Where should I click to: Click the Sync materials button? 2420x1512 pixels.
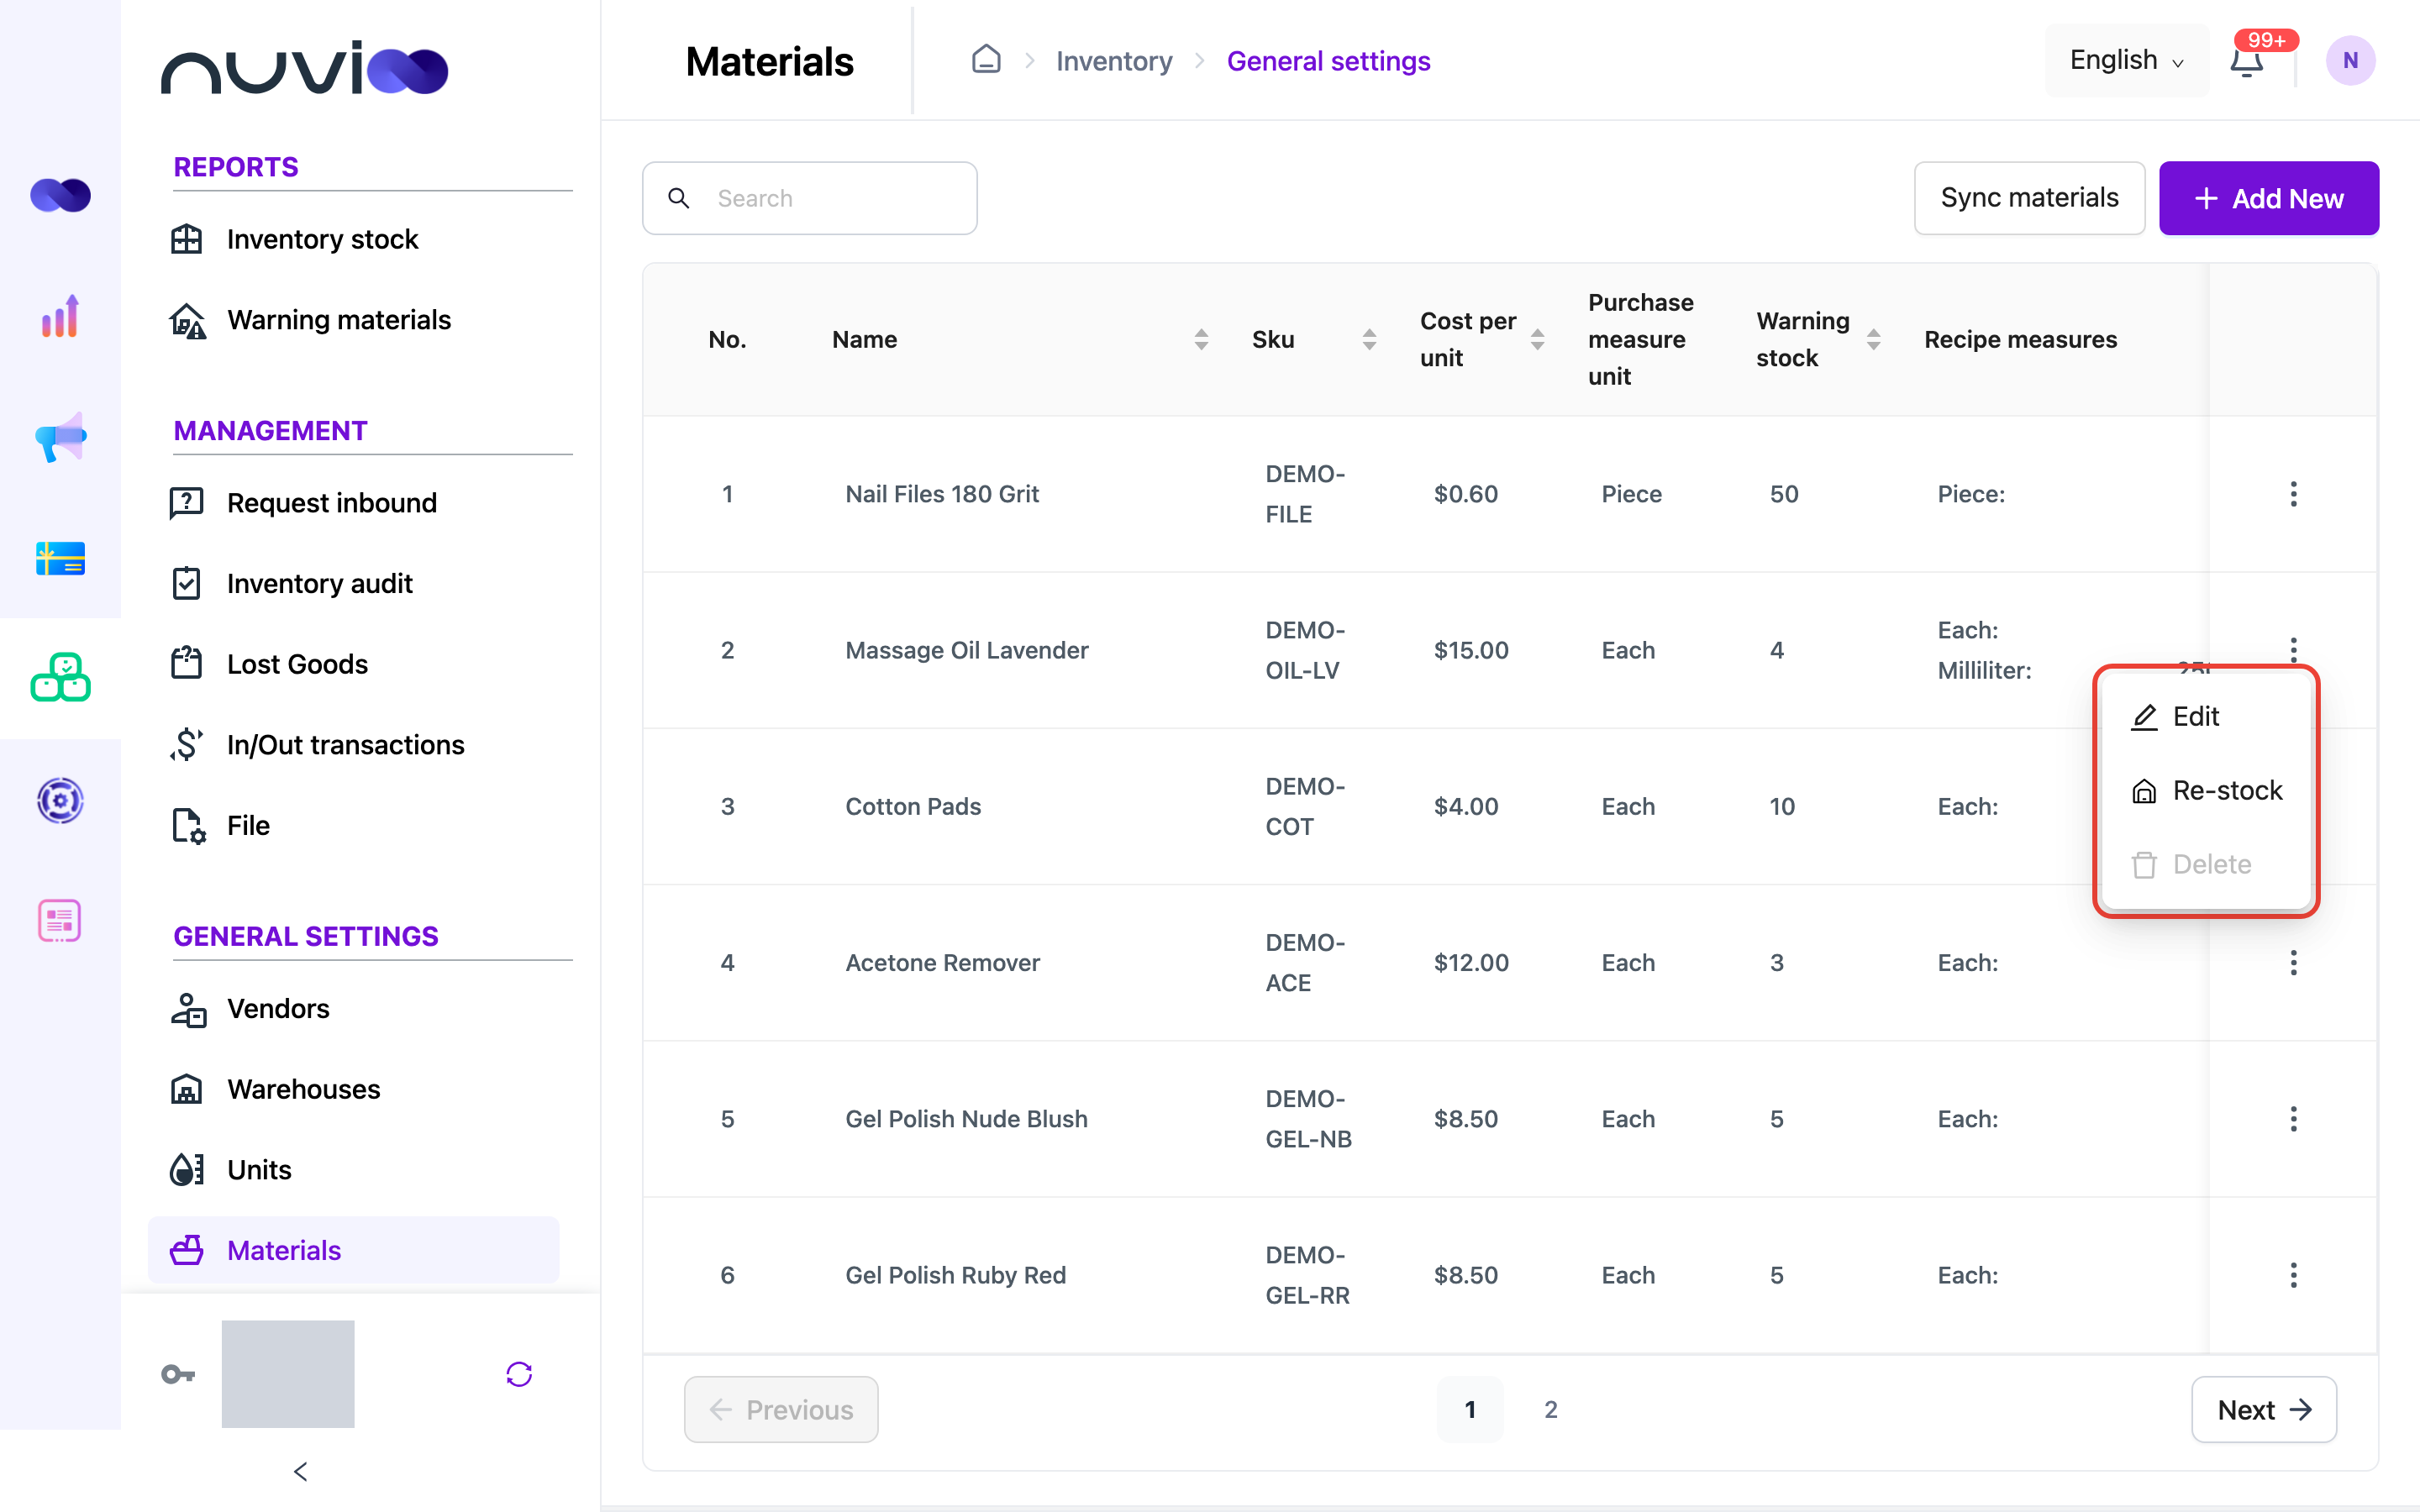(2029, 198)
